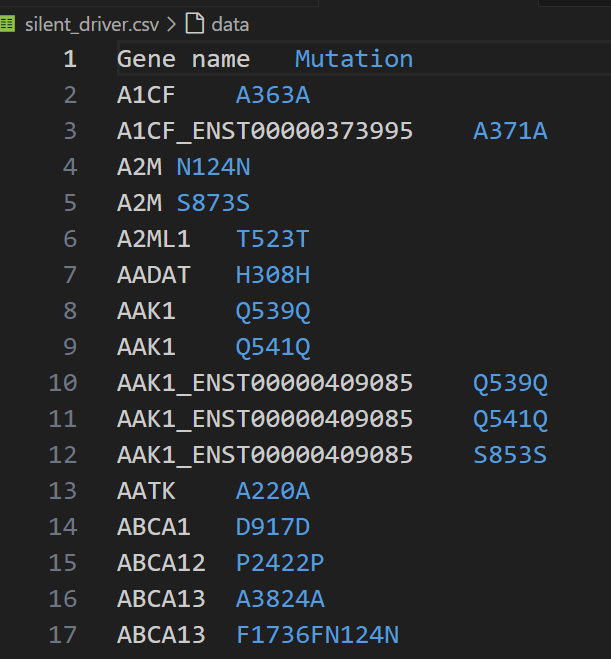The width and height of the screenshot is (611, 659).
Task: Click AAK1_ENST00000409085 on line 12
Action: pyautogui.click(x=265, y=455)
